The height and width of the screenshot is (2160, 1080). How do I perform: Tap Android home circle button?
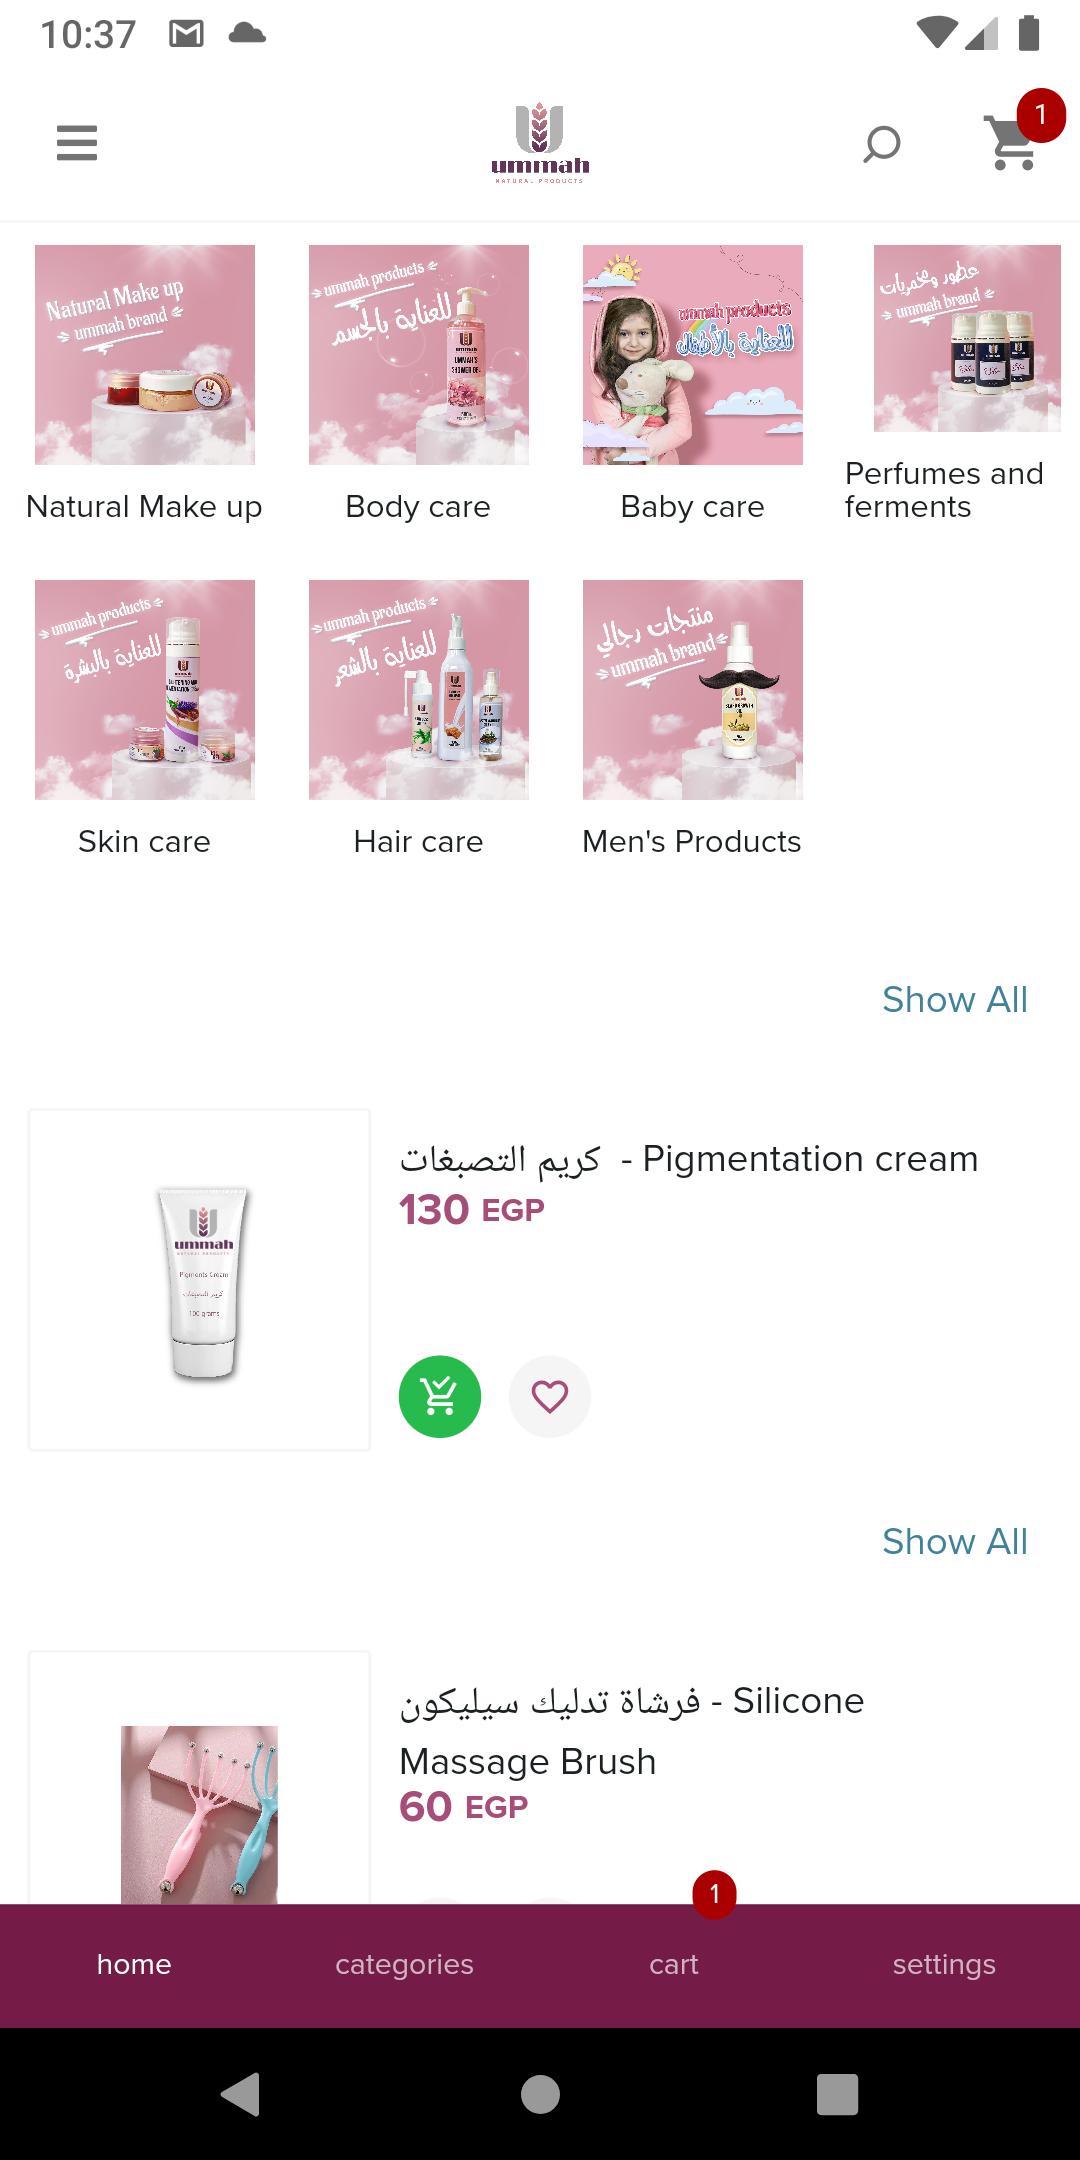click(x=540, y=2094)
